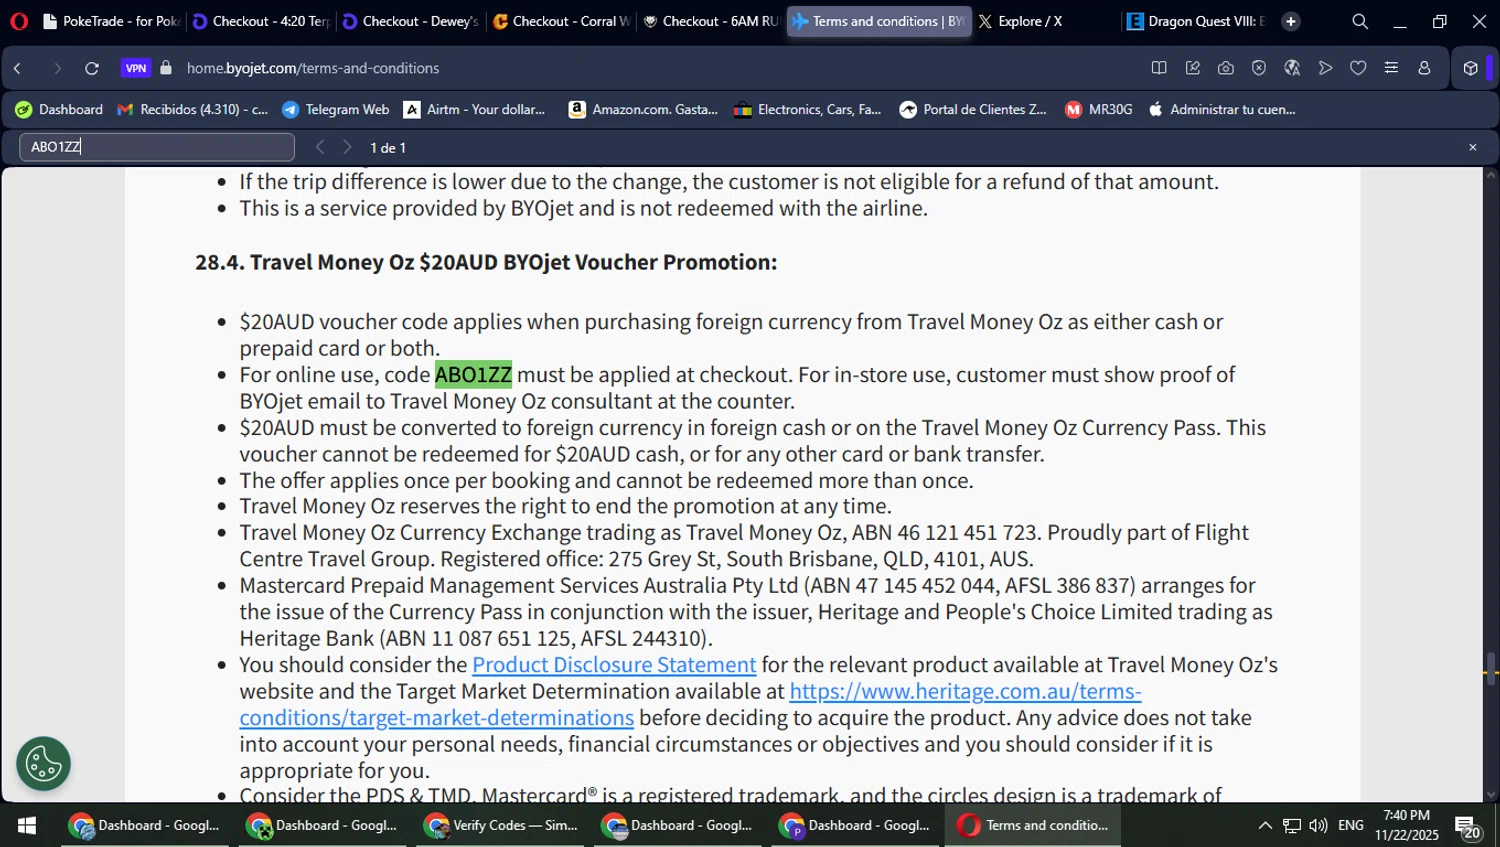Switch to Explore / X tab

[1044, 21]
